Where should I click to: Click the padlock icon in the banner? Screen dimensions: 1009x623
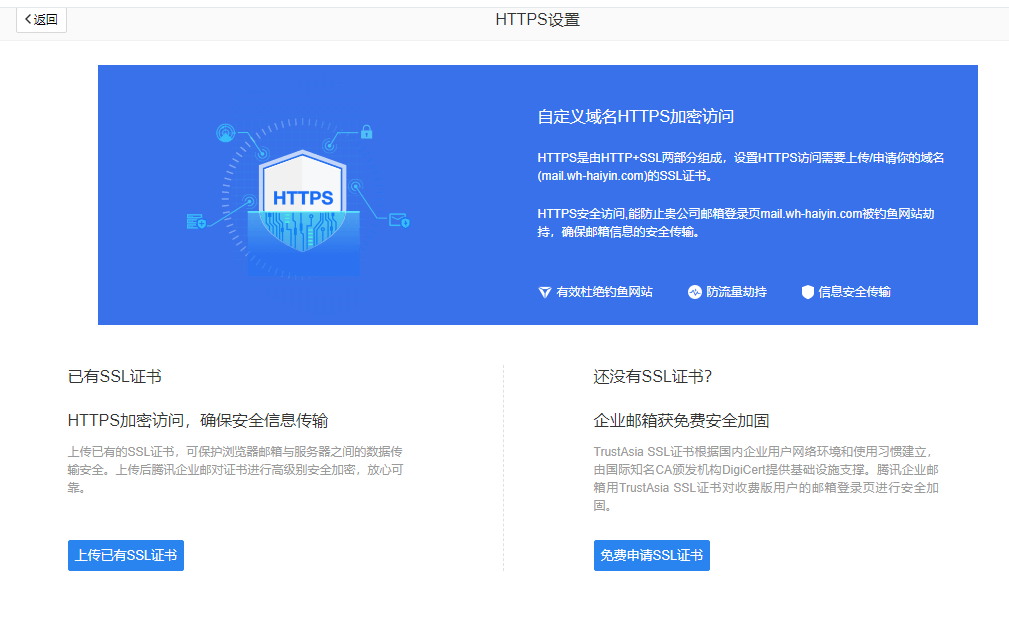[366, 132]
